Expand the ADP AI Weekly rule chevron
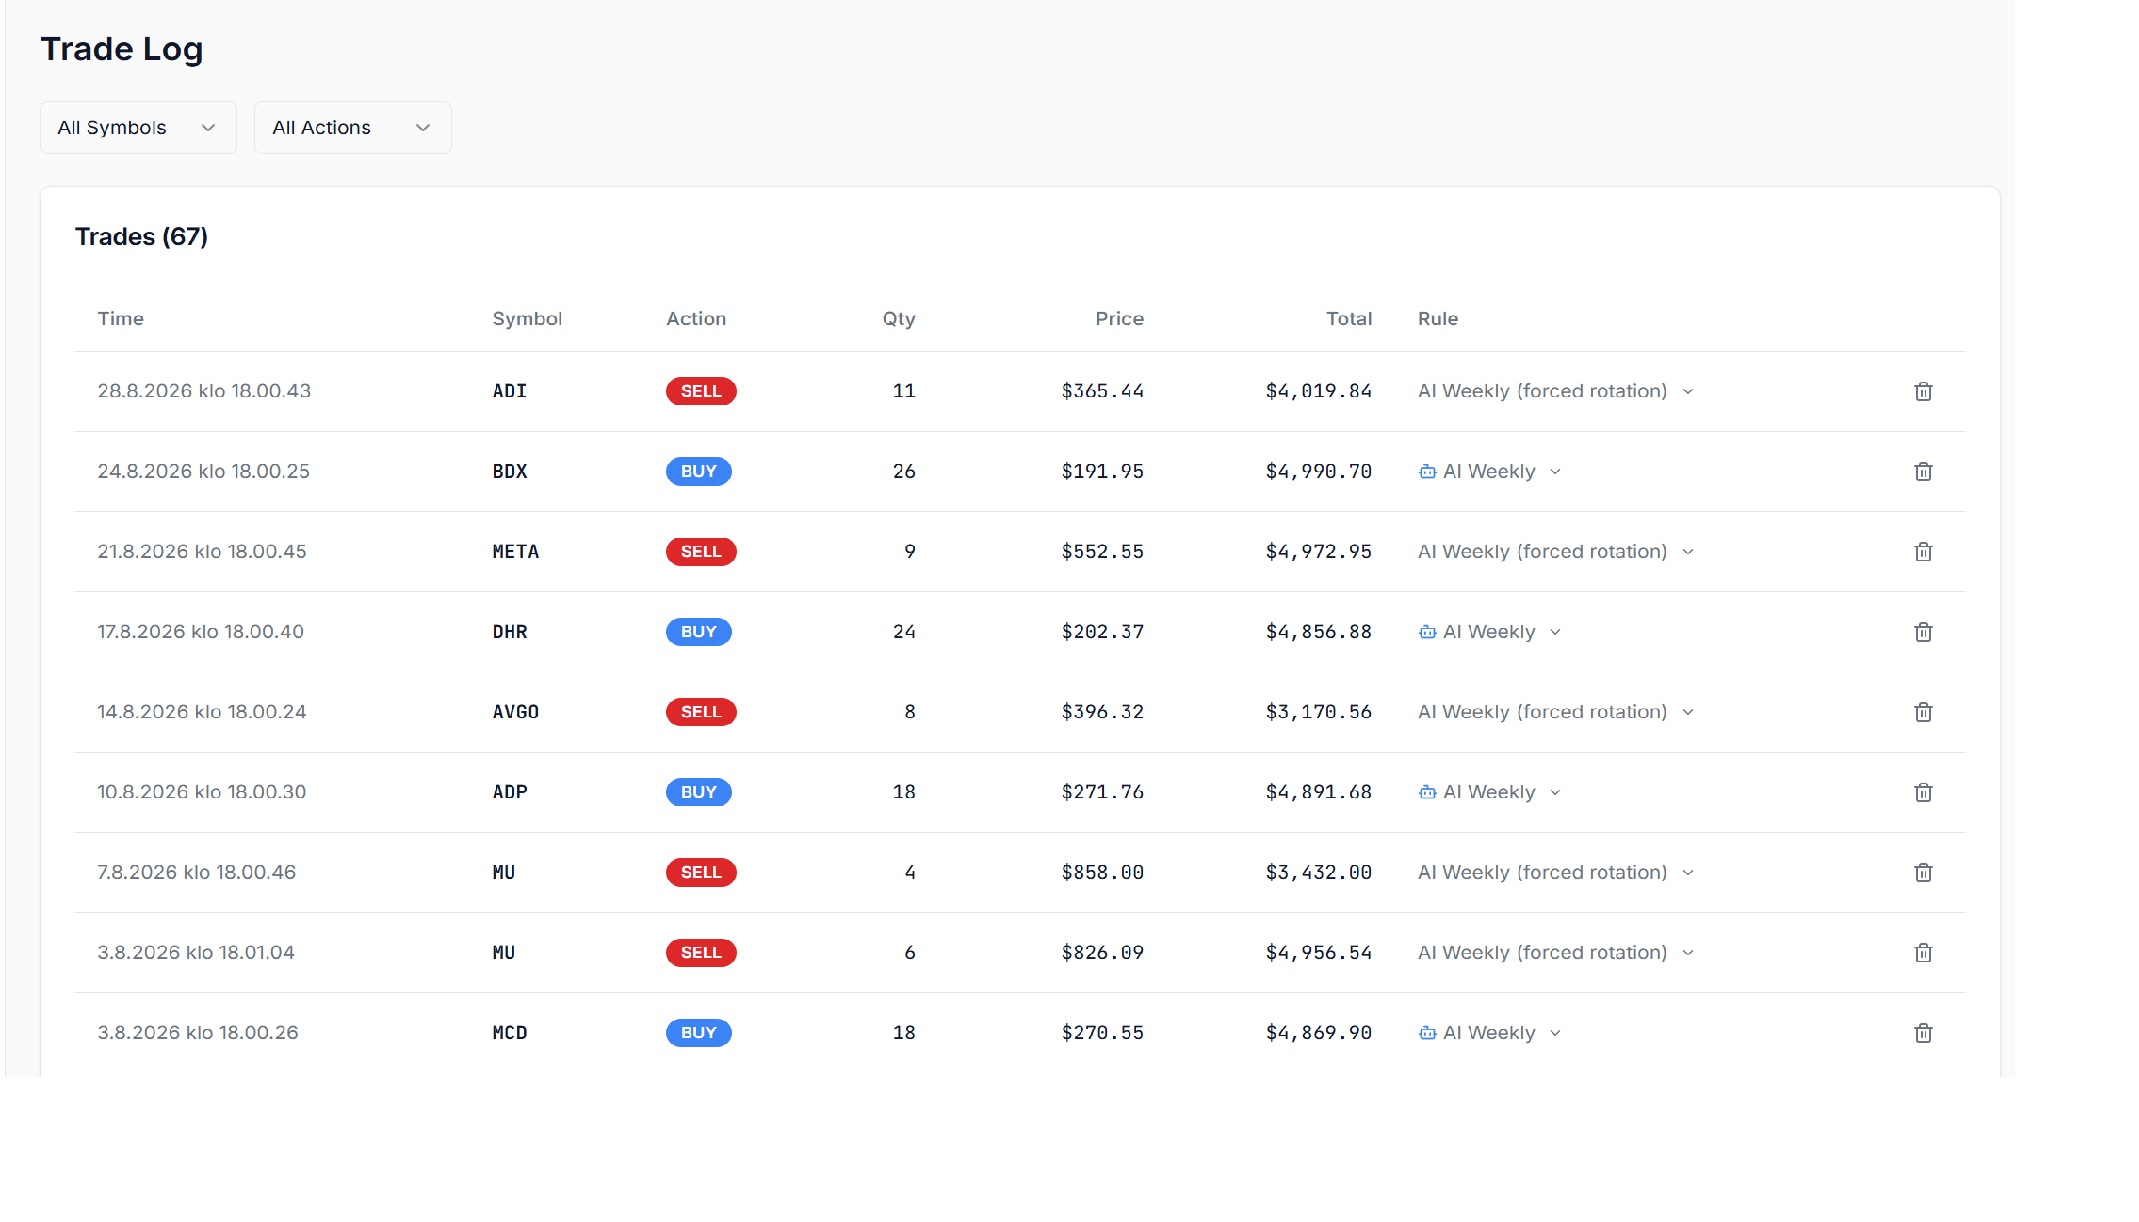Screen dimensions: 2139x1222 (x=1555, y=792)
